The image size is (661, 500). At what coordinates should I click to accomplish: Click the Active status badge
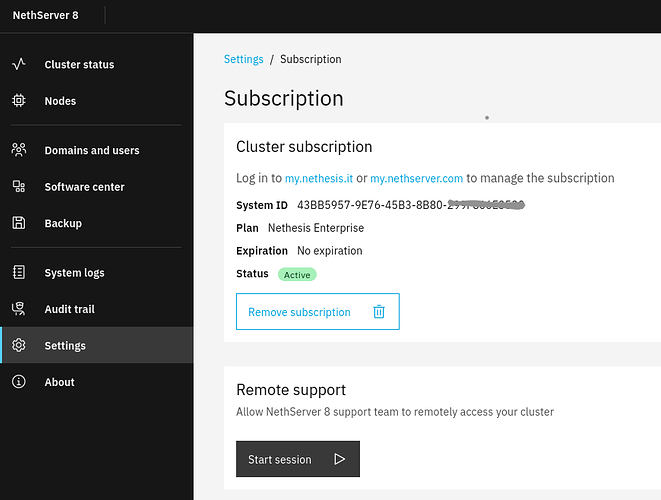click(x=297, y=274)
